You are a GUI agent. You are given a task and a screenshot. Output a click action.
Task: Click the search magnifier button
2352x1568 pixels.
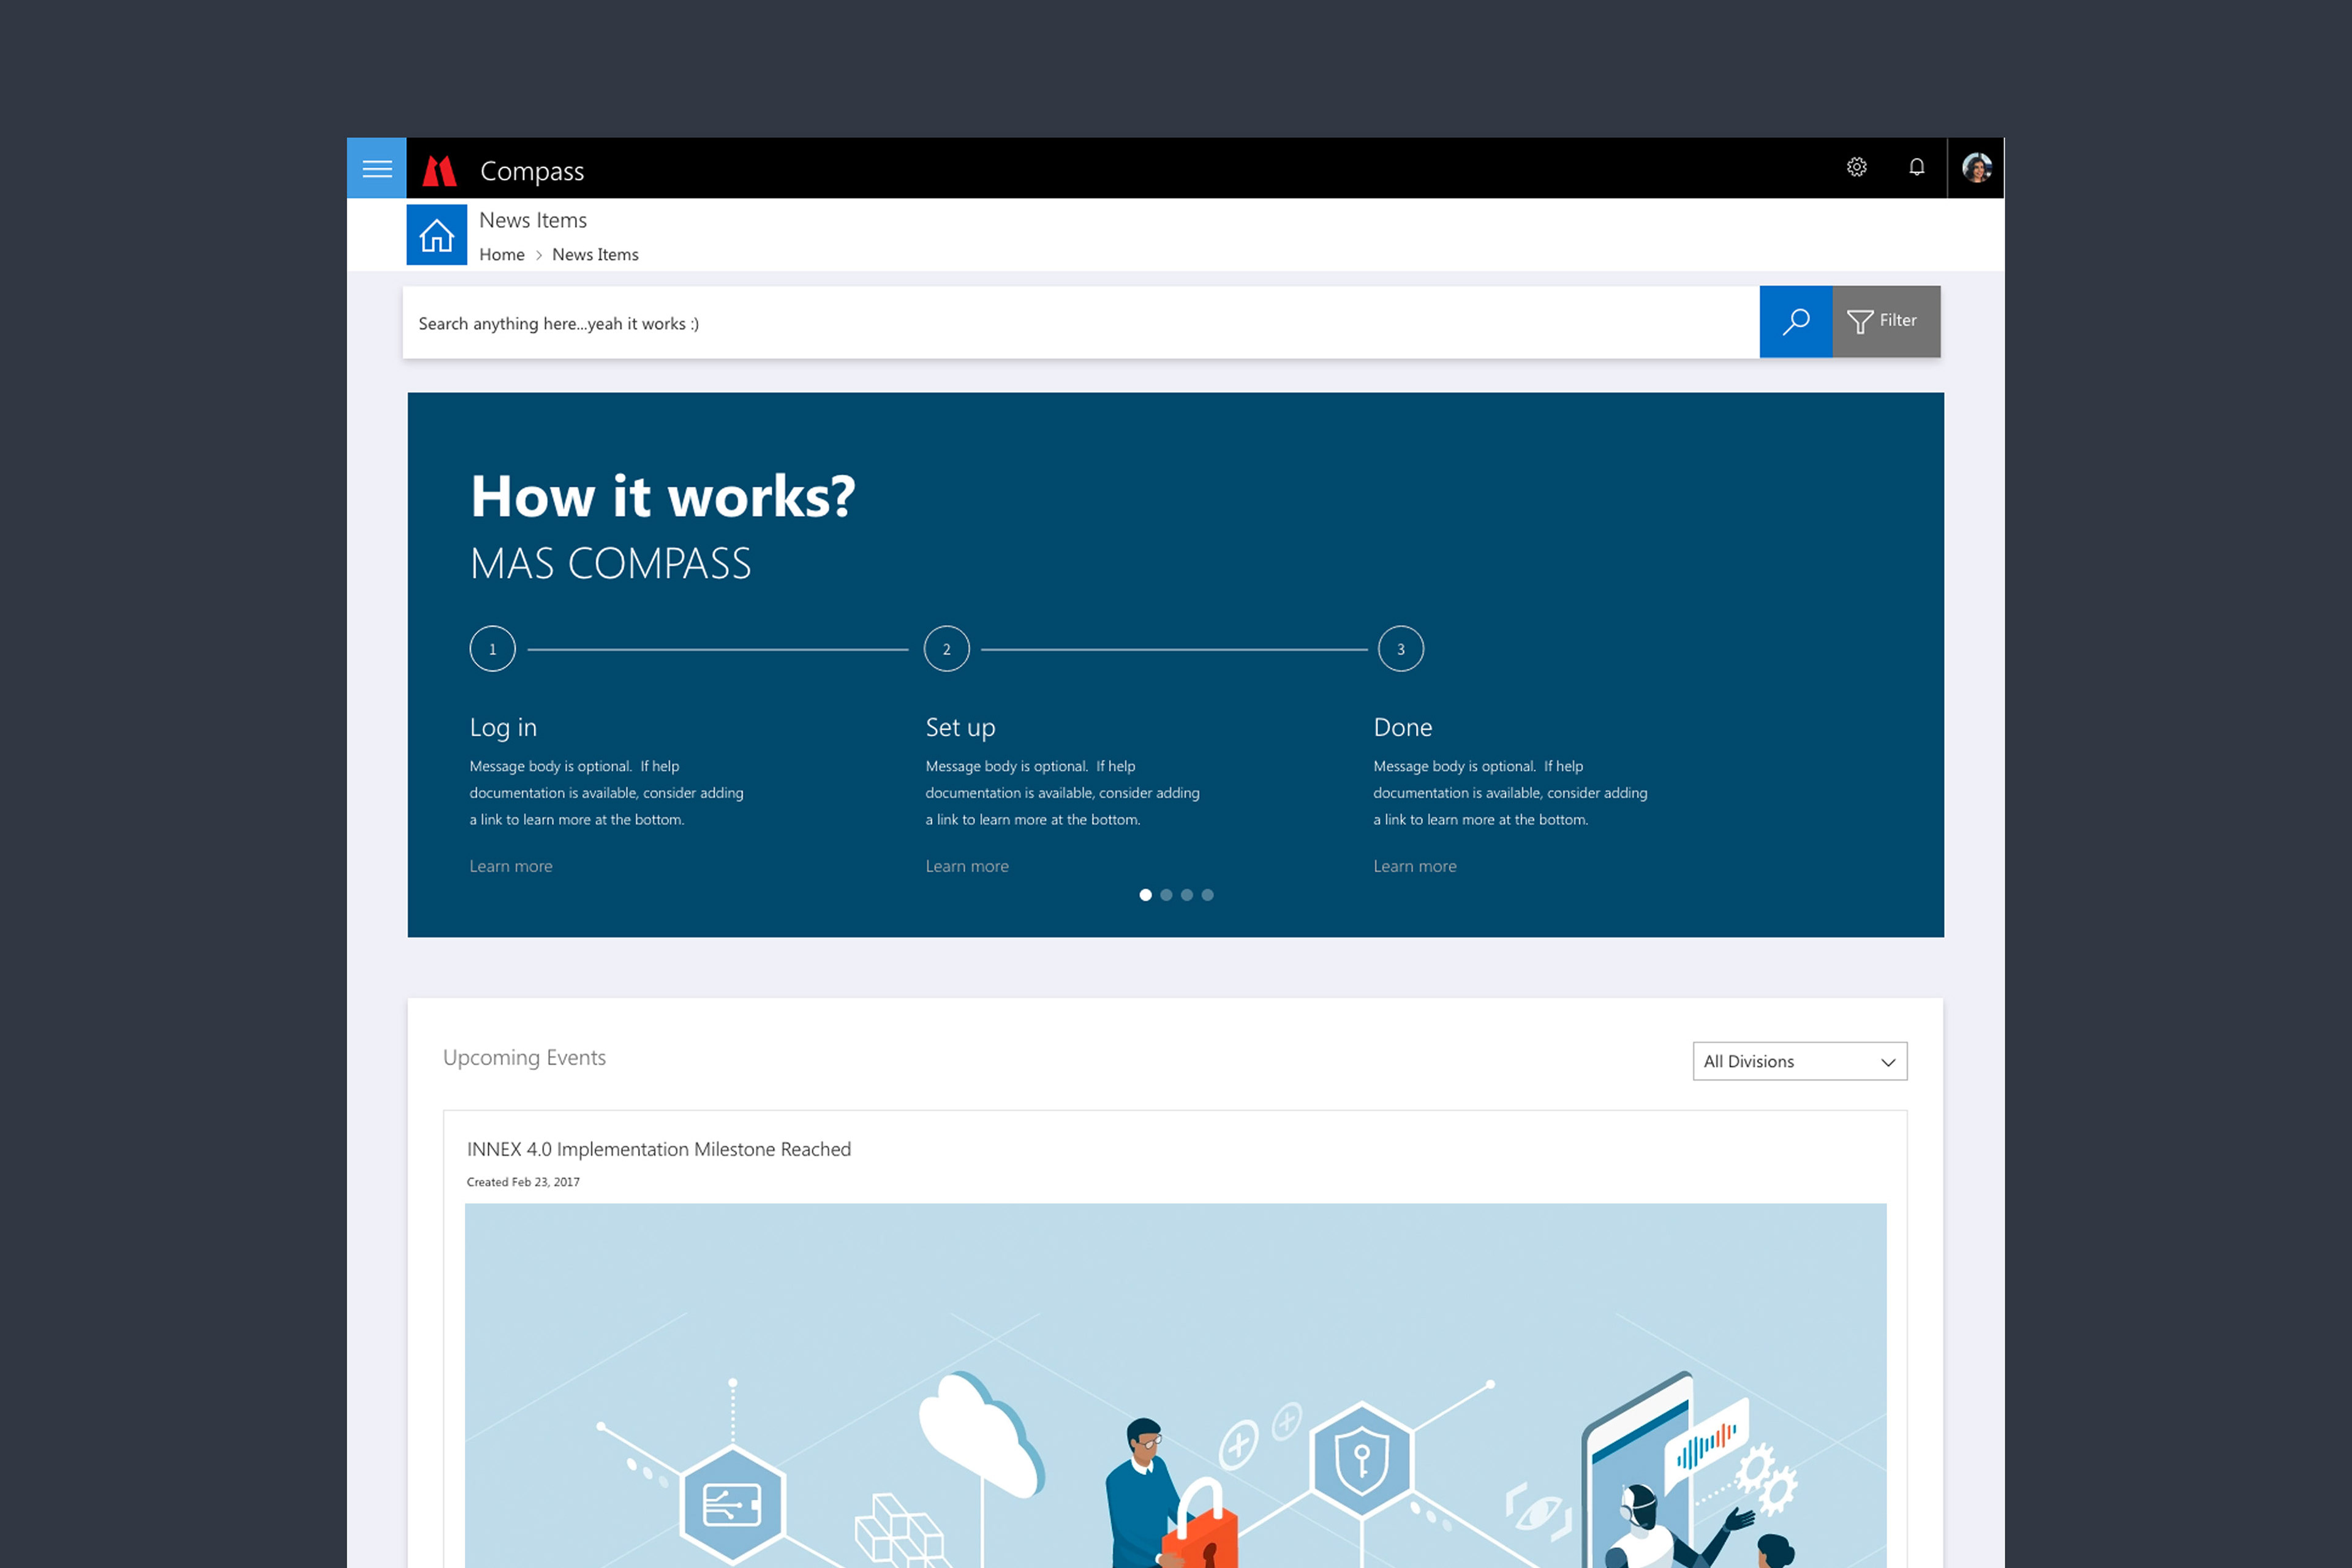1796,322
